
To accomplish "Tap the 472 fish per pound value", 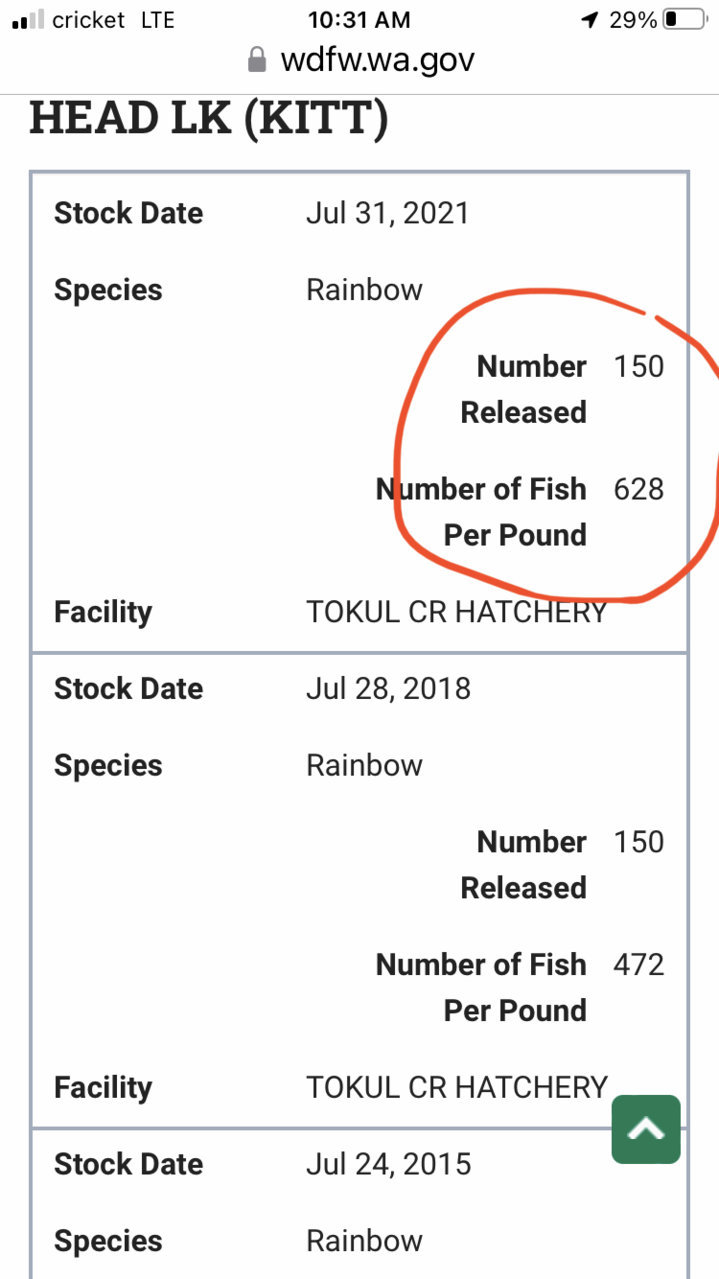I will click(639, 965).
